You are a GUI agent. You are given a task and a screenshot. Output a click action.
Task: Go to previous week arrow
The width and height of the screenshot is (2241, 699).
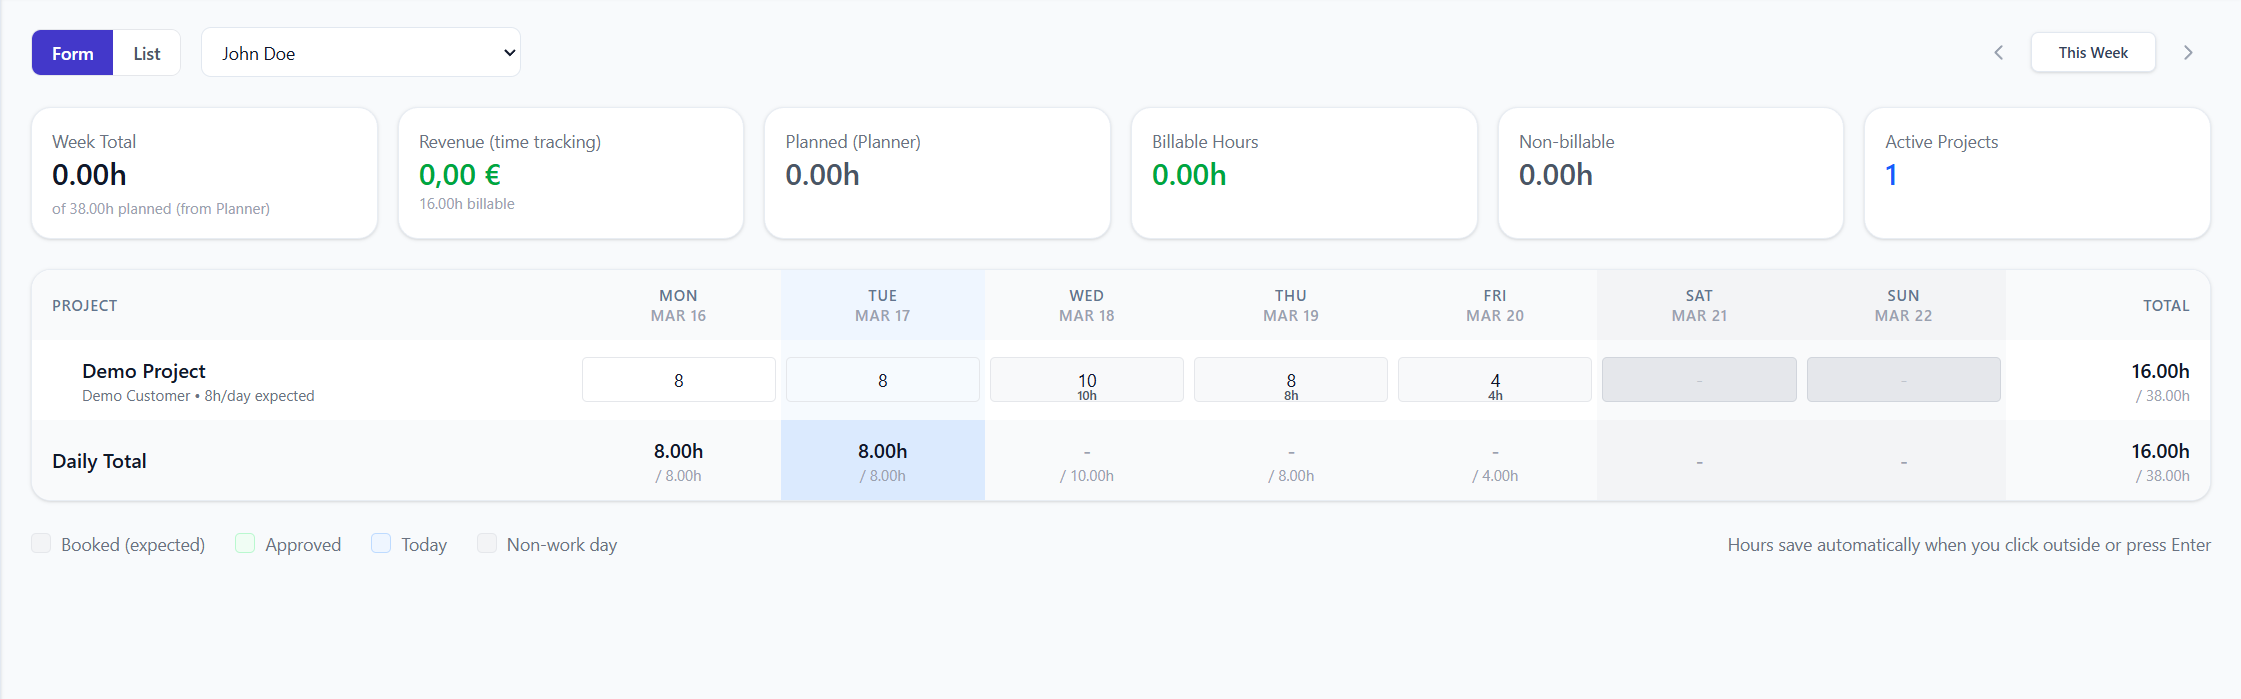(x=1998, y=53)
